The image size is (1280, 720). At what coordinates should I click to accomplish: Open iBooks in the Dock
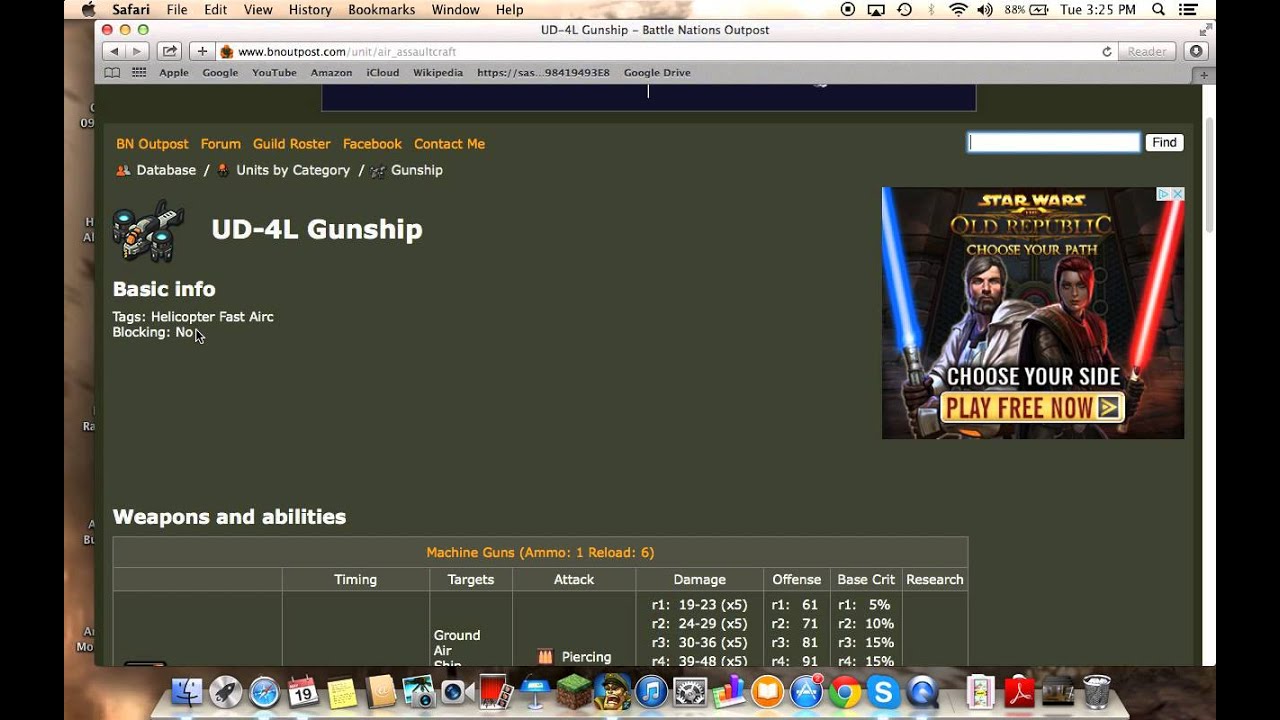point(767,692)
